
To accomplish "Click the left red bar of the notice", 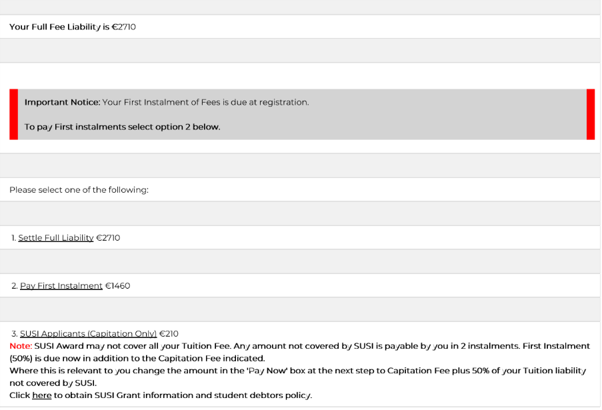I will pyautogui.click(x=14, y=114).
